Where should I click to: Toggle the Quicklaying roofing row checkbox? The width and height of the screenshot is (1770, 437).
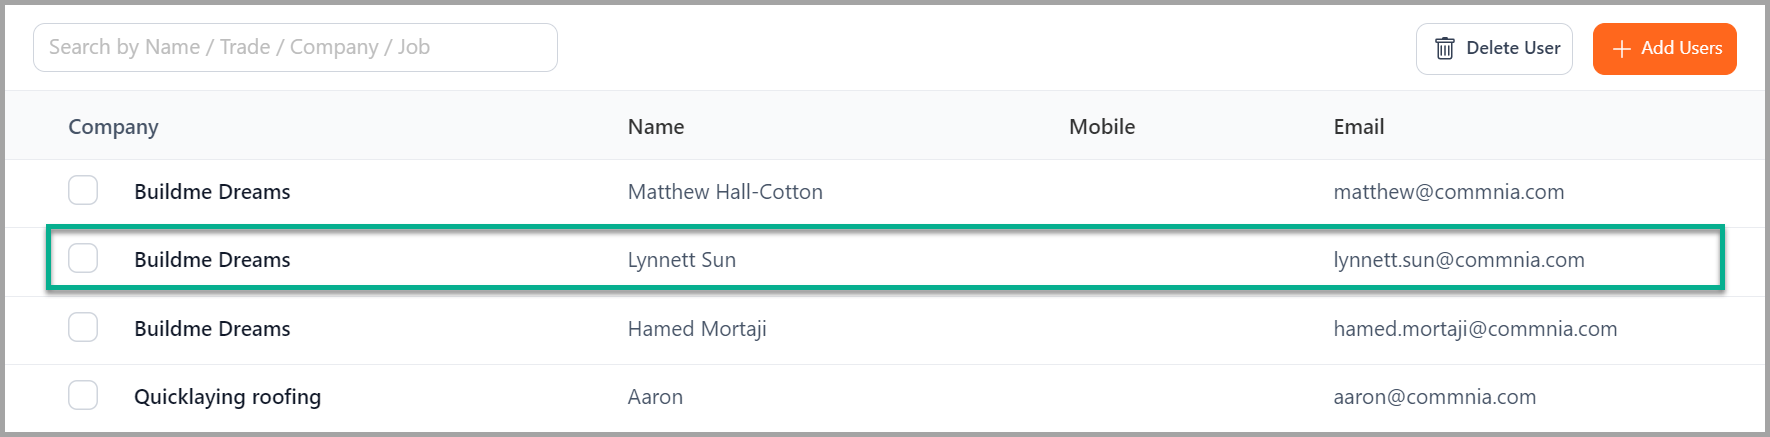tap(83, 395)
